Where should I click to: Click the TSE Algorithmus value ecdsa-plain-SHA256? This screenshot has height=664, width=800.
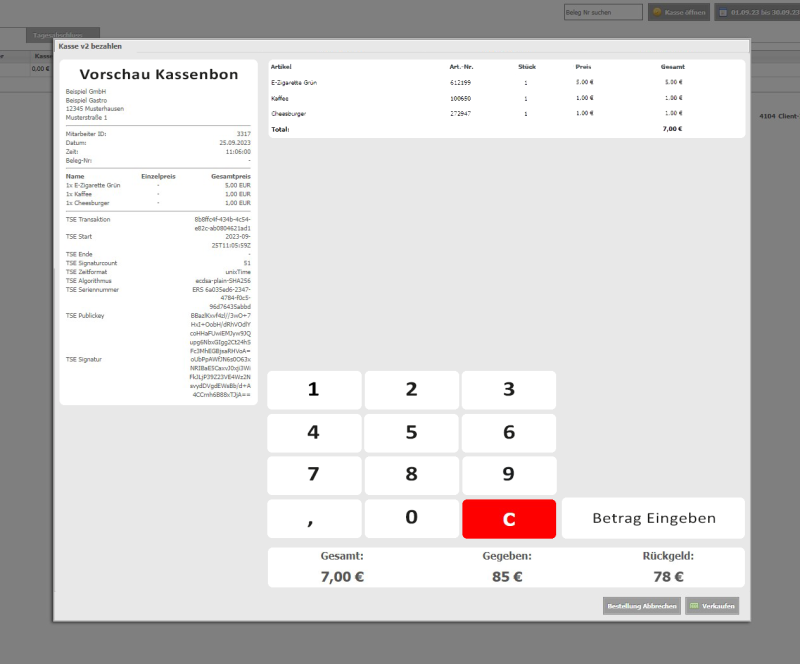coord(223,281)
